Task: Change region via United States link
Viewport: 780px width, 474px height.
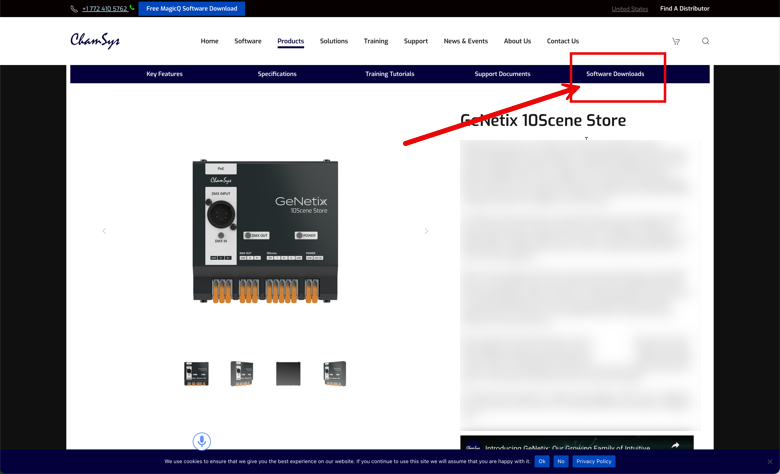Action: (x=630, y=8)
